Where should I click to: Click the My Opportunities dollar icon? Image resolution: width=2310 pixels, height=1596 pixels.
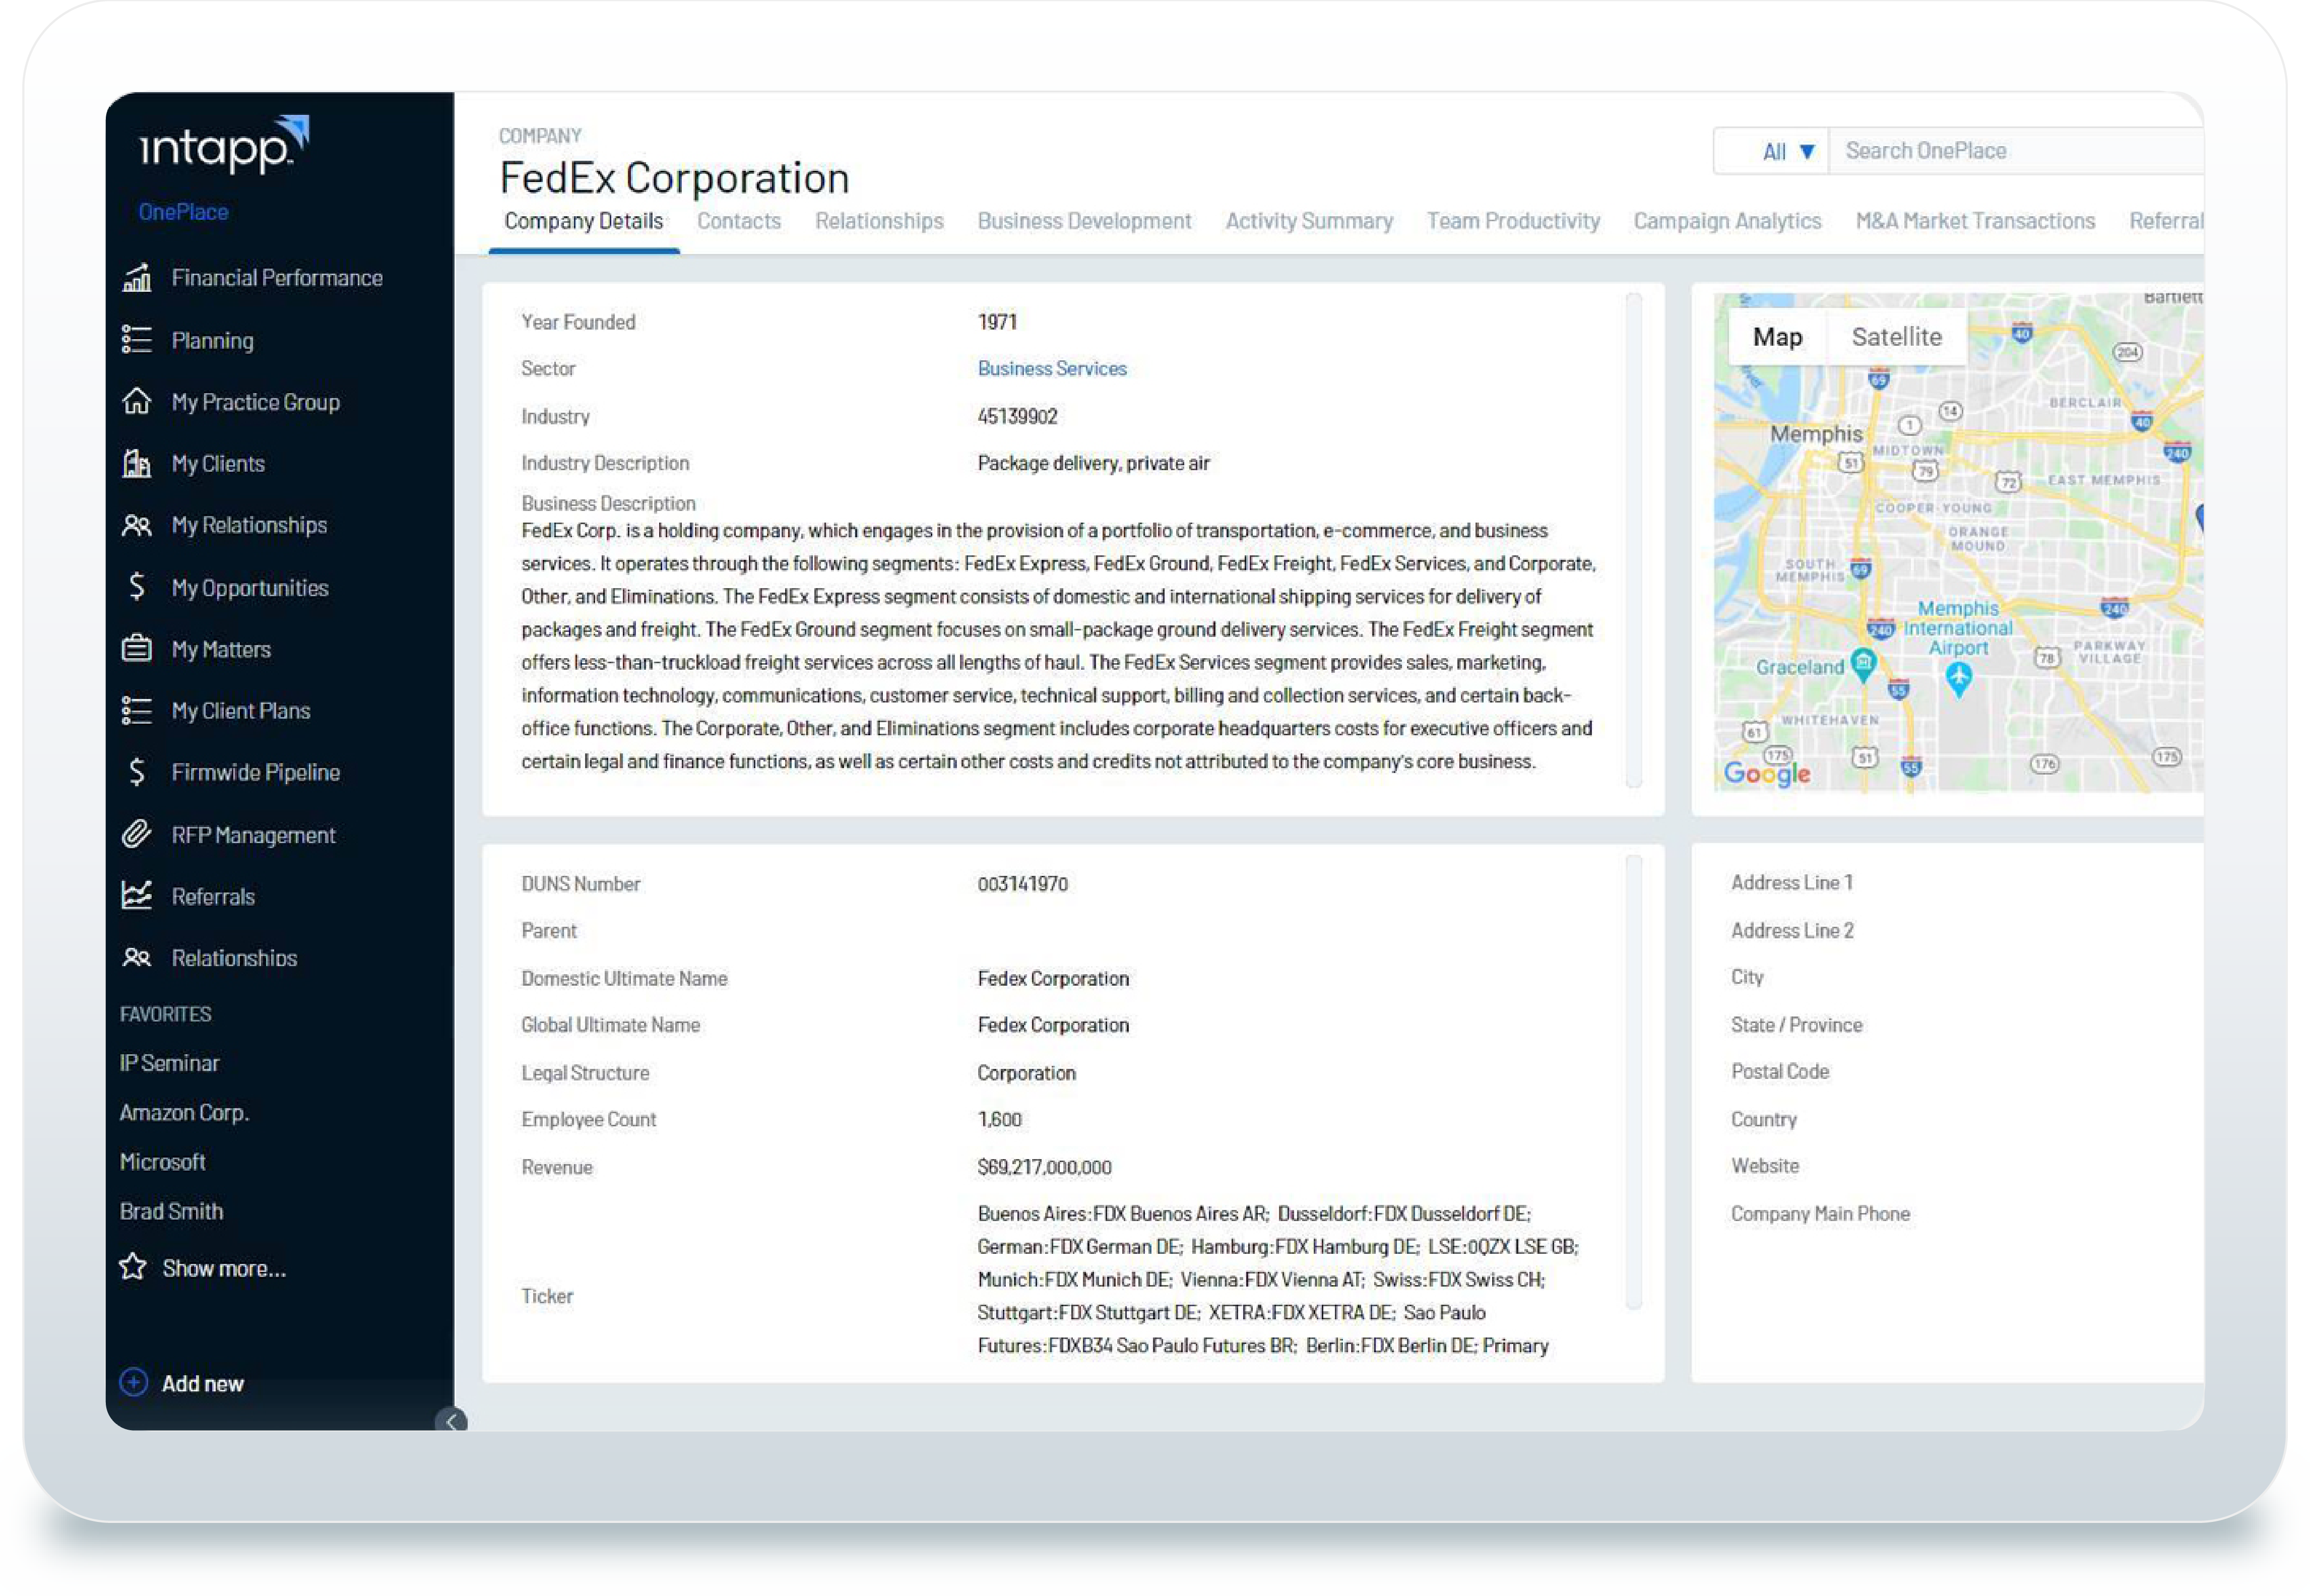(x=137, y=587)
